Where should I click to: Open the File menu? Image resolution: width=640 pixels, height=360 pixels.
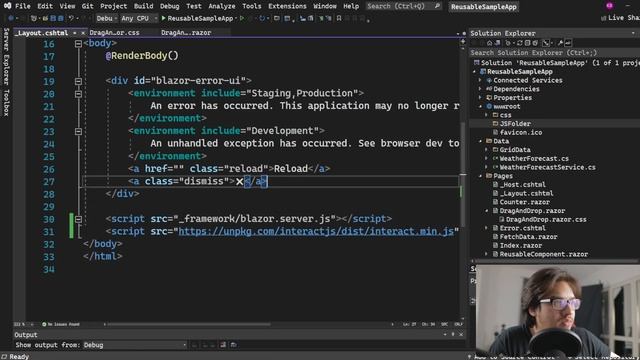[22, 6]
